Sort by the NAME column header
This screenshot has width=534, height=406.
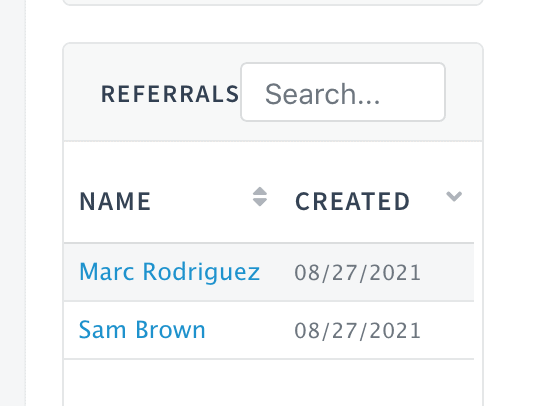tap(115, 201)
